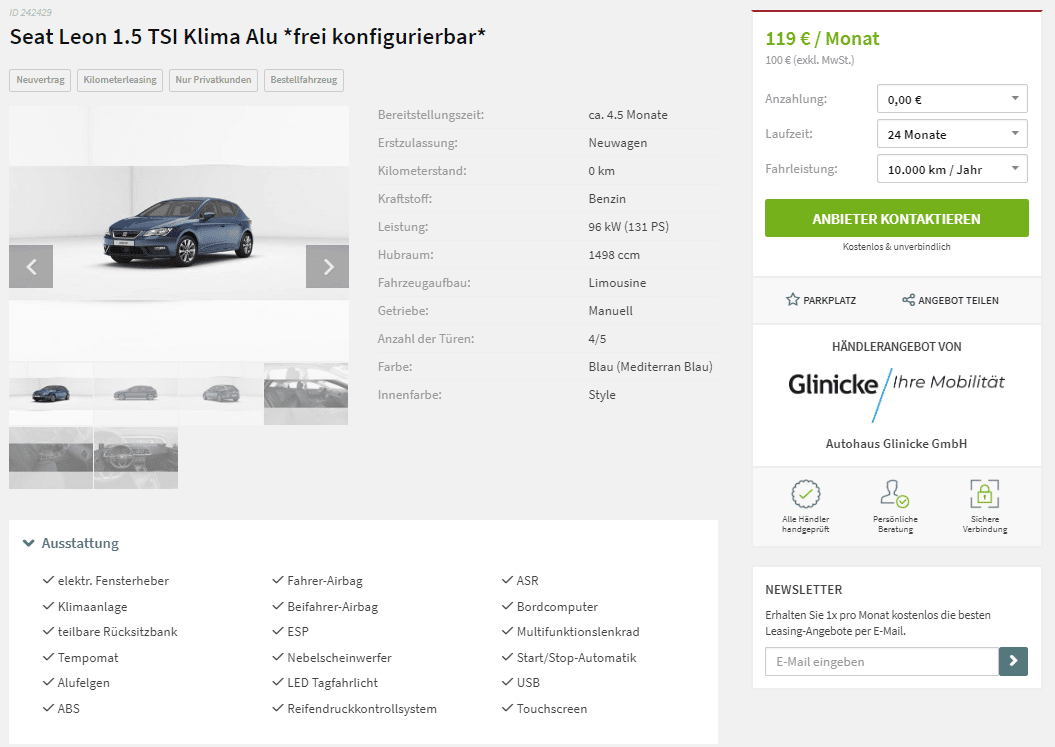The image size is (1055, 747).
Task: Click the 119 € / Monat price
Action: pos(822,38)
